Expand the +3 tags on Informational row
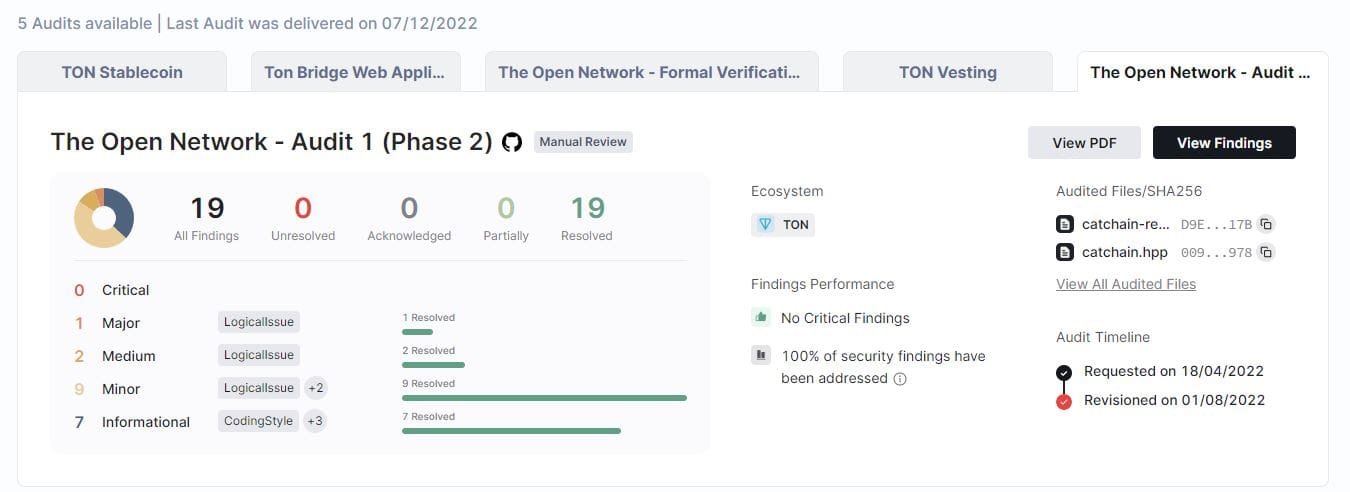The image size is (1350, 492). click(x=314, y=421)
